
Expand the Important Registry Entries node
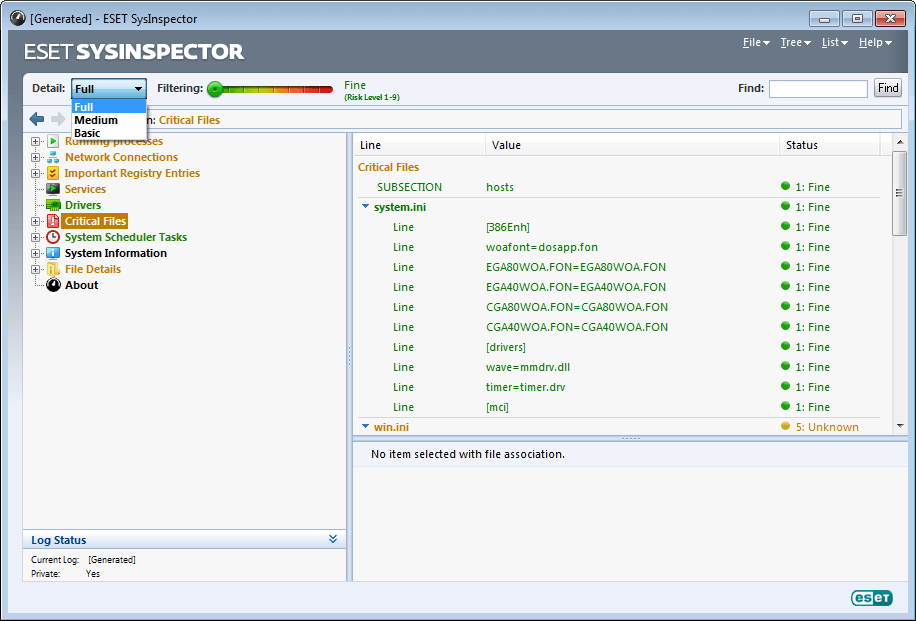coord(36,174)
